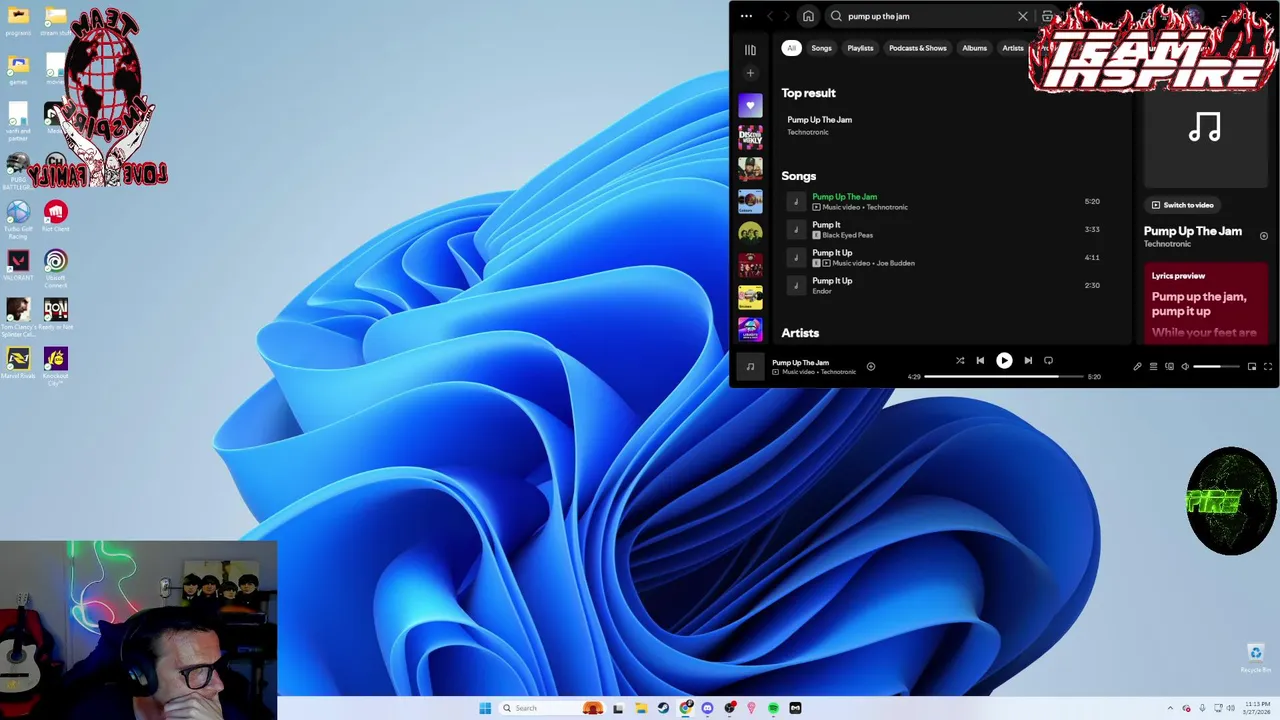Viewport: 1280px width, 720px height.
Task: Clear the search field with X icon
Action: 1023,16
